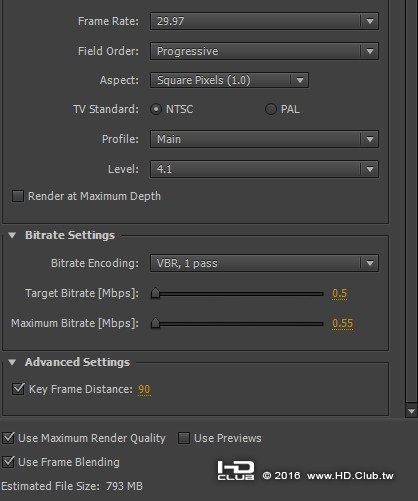Click the Target Bitrate slider handle
Screen dimensions: 418x501
point(155,293)
